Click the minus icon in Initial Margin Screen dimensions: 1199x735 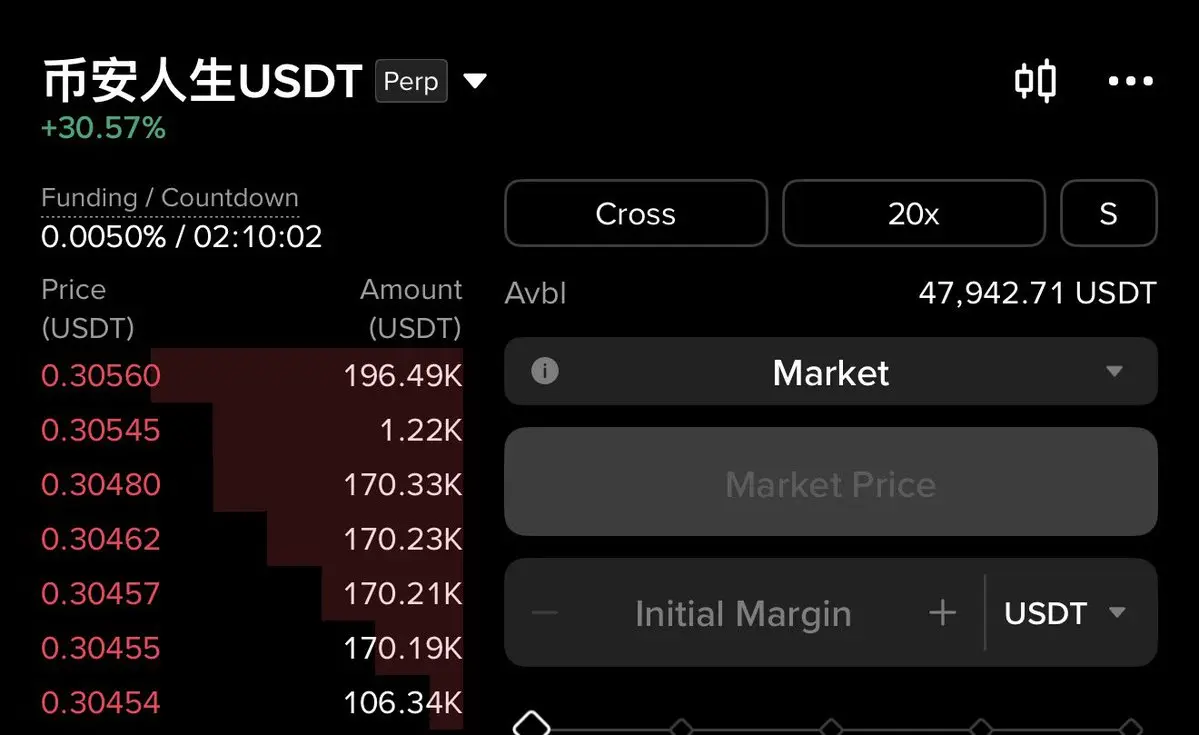click(545, 612)
